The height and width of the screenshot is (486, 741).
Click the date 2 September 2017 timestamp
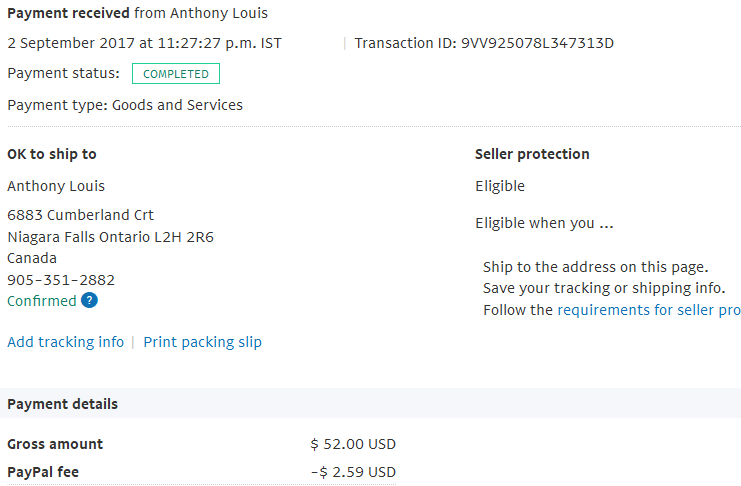[x=144, y=43]
